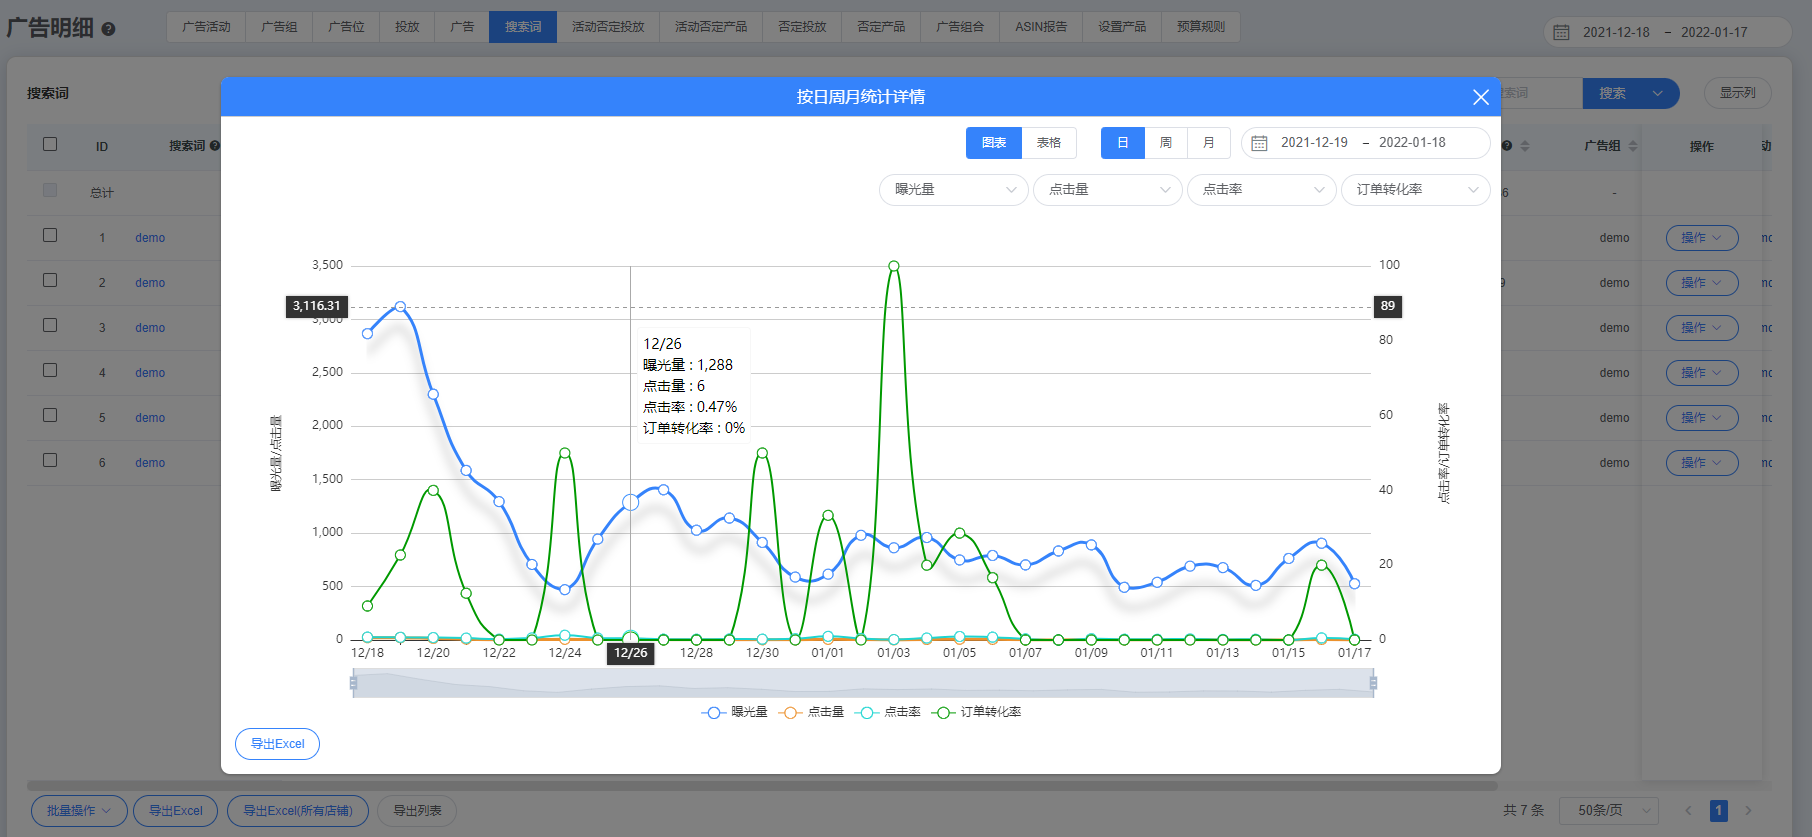
Task: Toggle 订单转化率 legend marker
Action: (942, 712)
